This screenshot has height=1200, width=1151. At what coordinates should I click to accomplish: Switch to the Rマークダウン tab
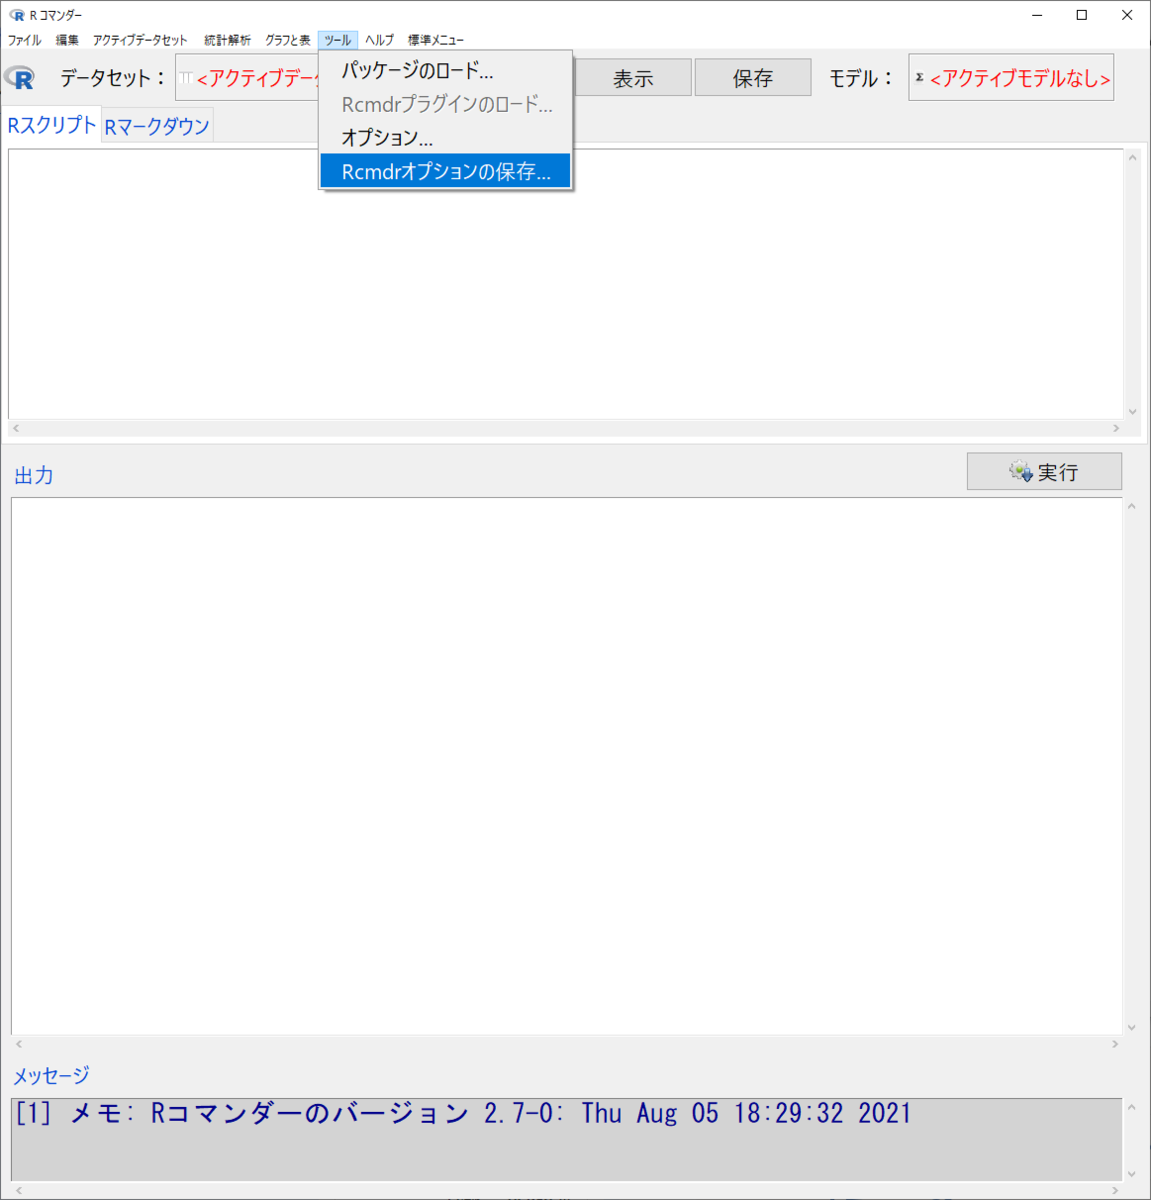click(x=156, y=124)
